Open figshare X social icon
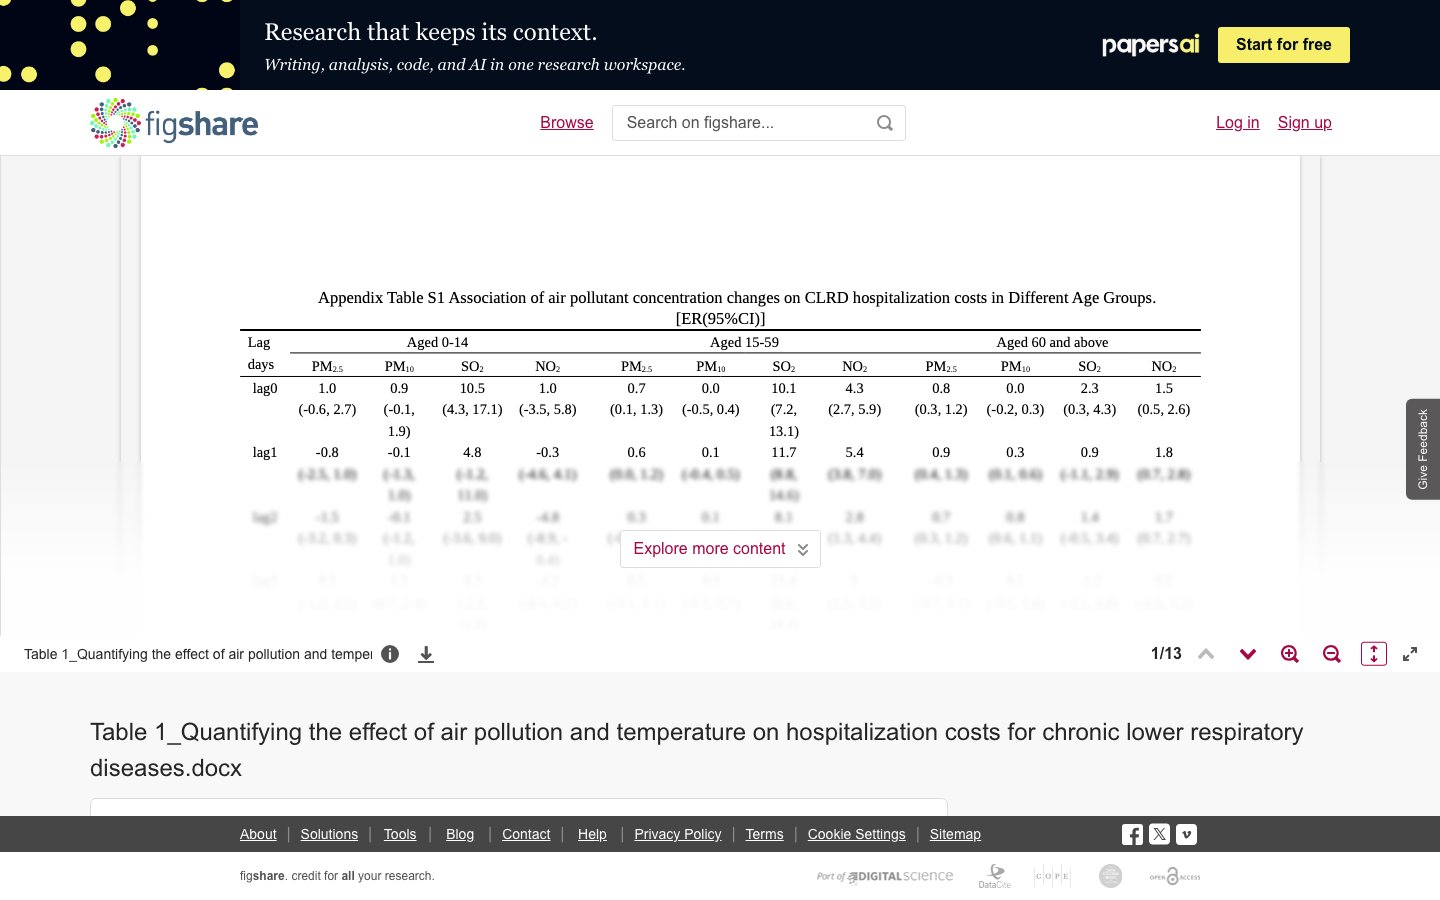 pos(1159,834)
